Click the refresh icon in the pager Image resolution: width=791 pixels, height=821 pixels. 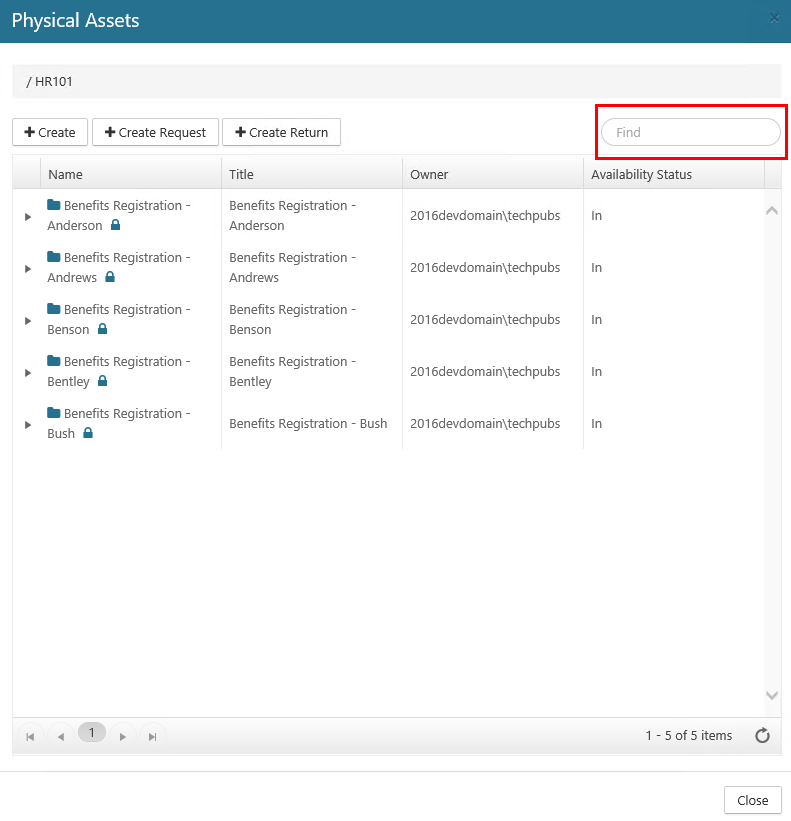coord(762,736)
